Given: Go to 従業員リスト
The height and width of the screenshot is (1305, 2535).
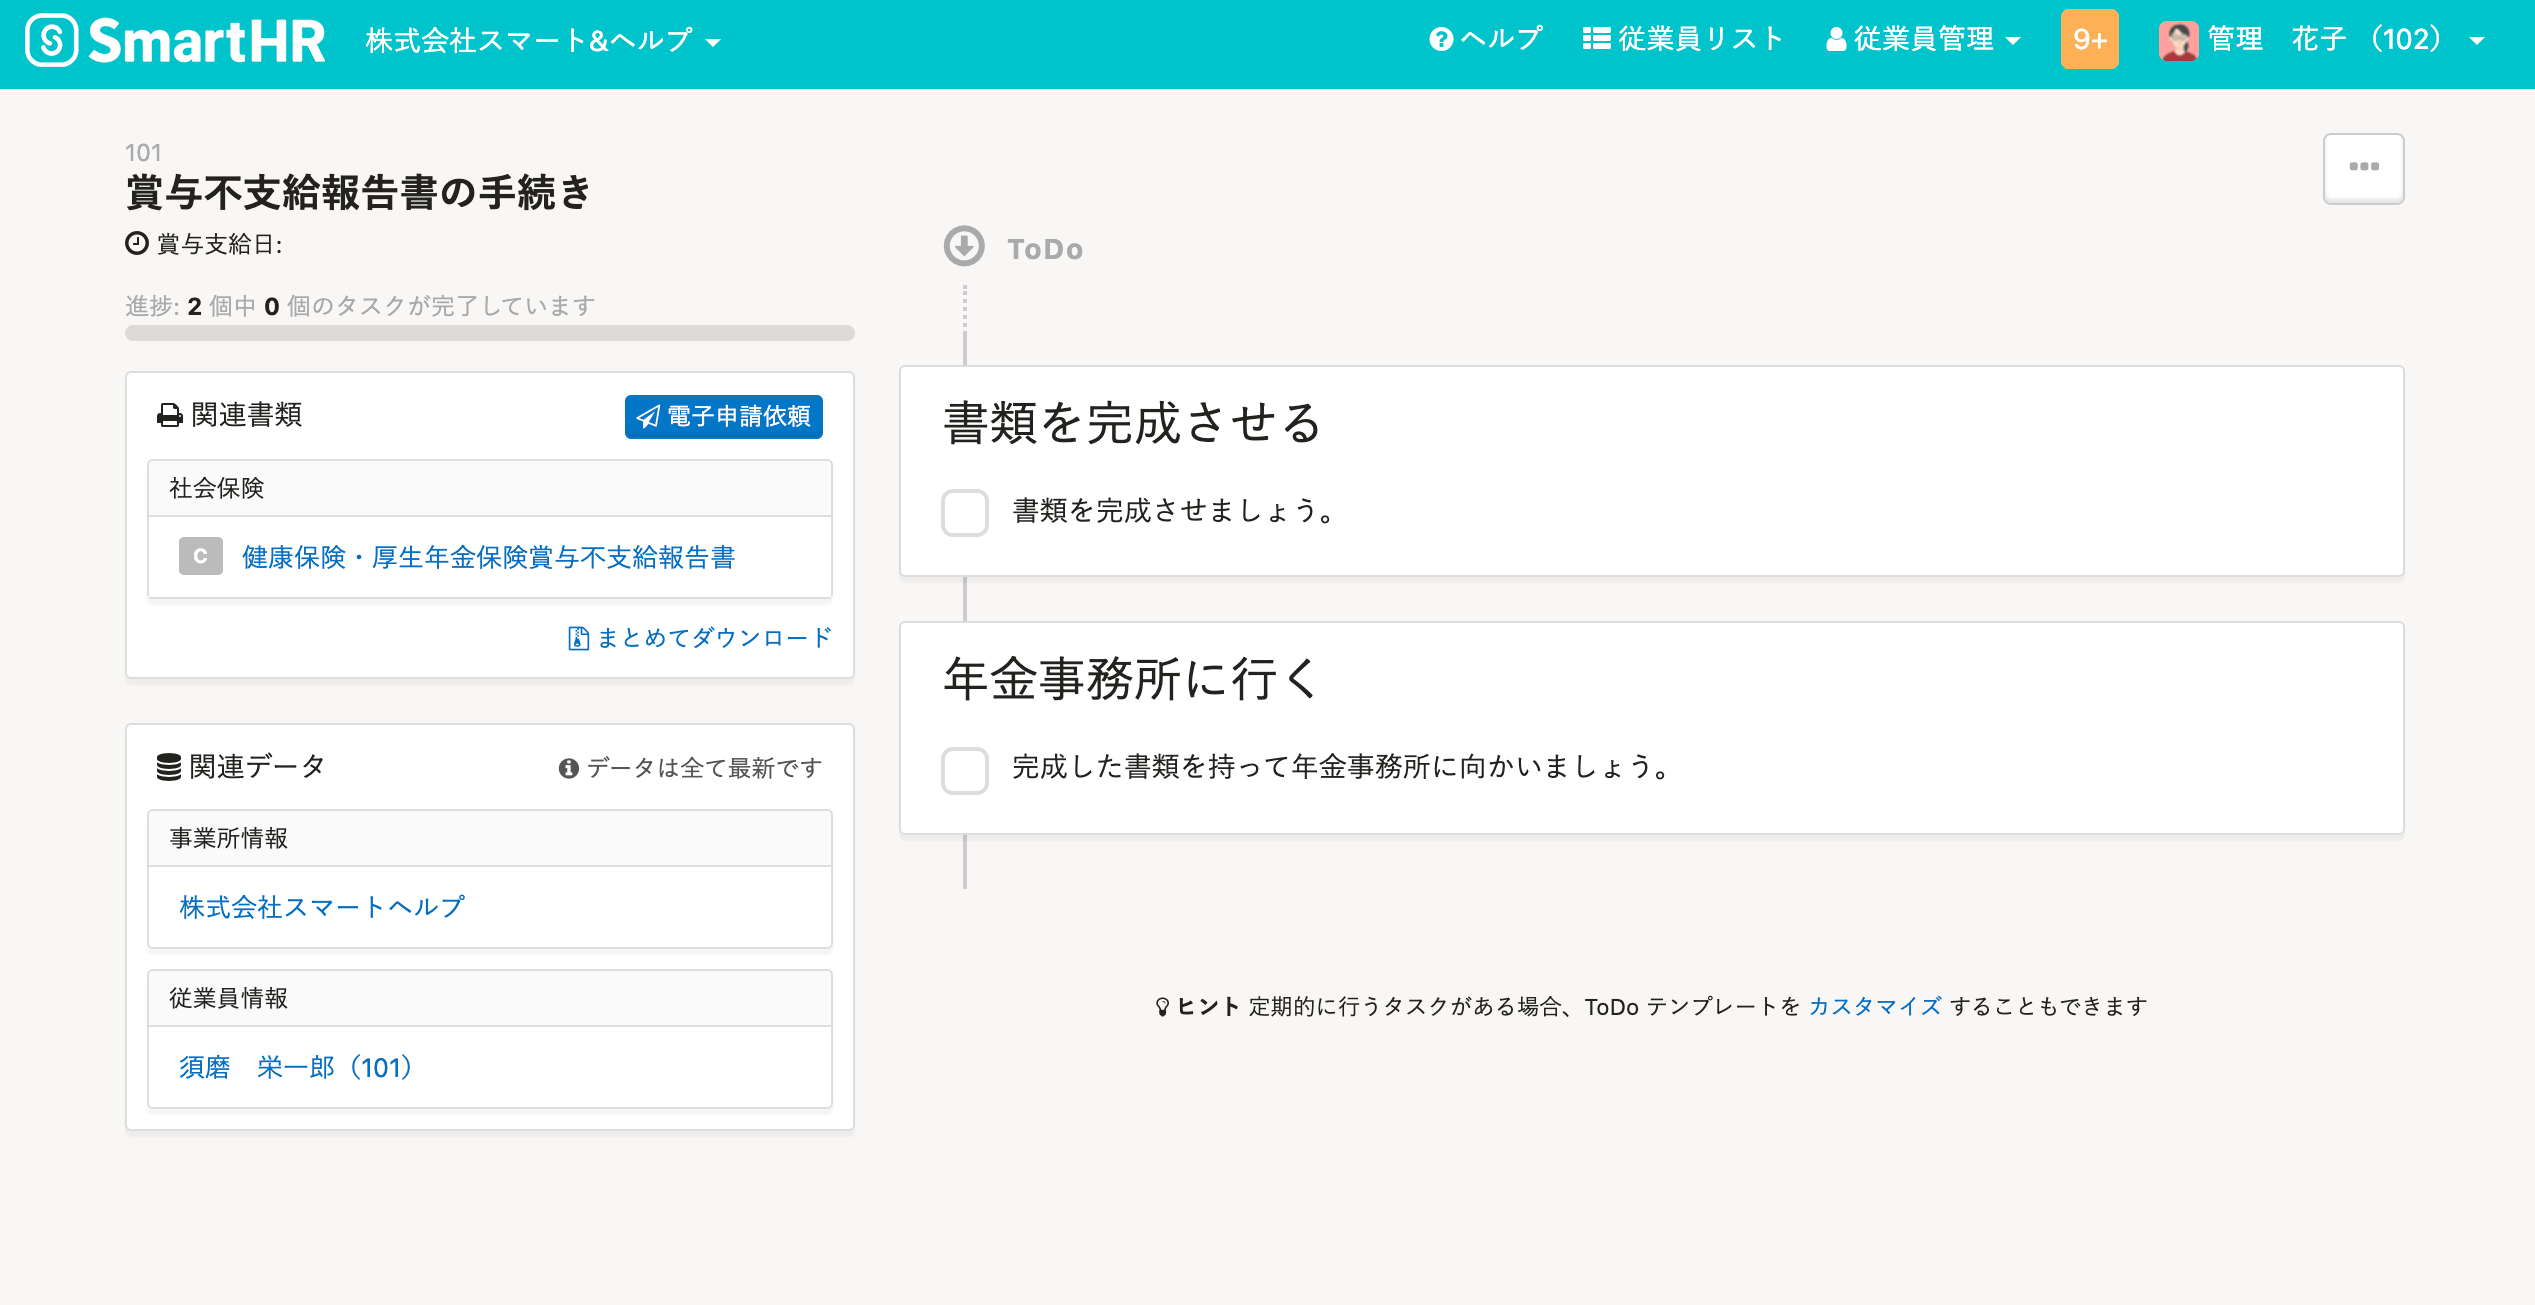Looking at the screenshot, I should point(1683,39).
